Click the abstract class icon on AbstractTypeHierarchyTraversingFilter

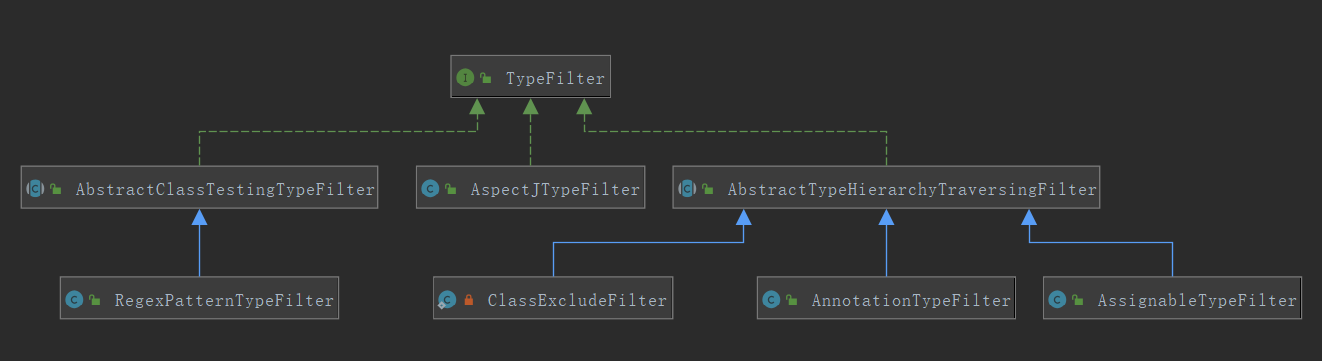[687, 188]
